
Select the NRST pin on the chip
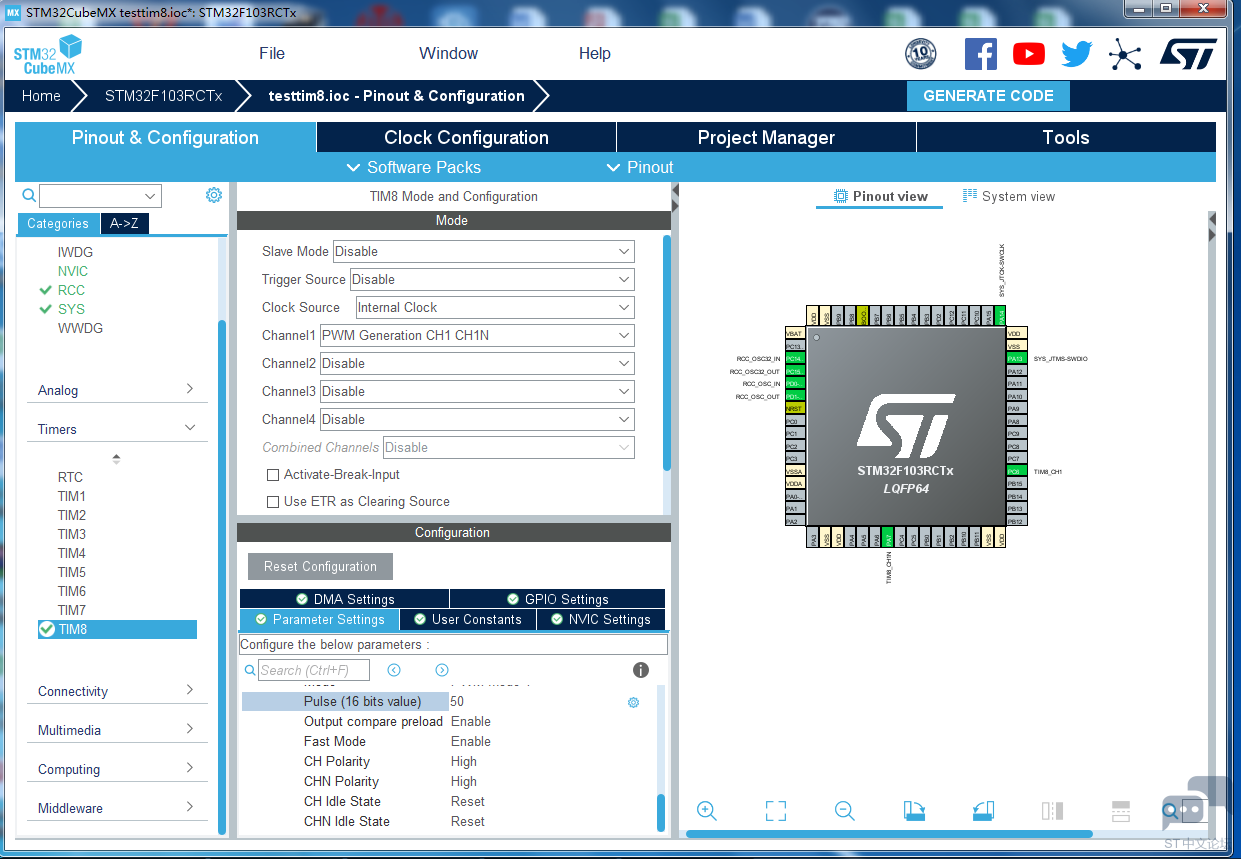(794, 408)
